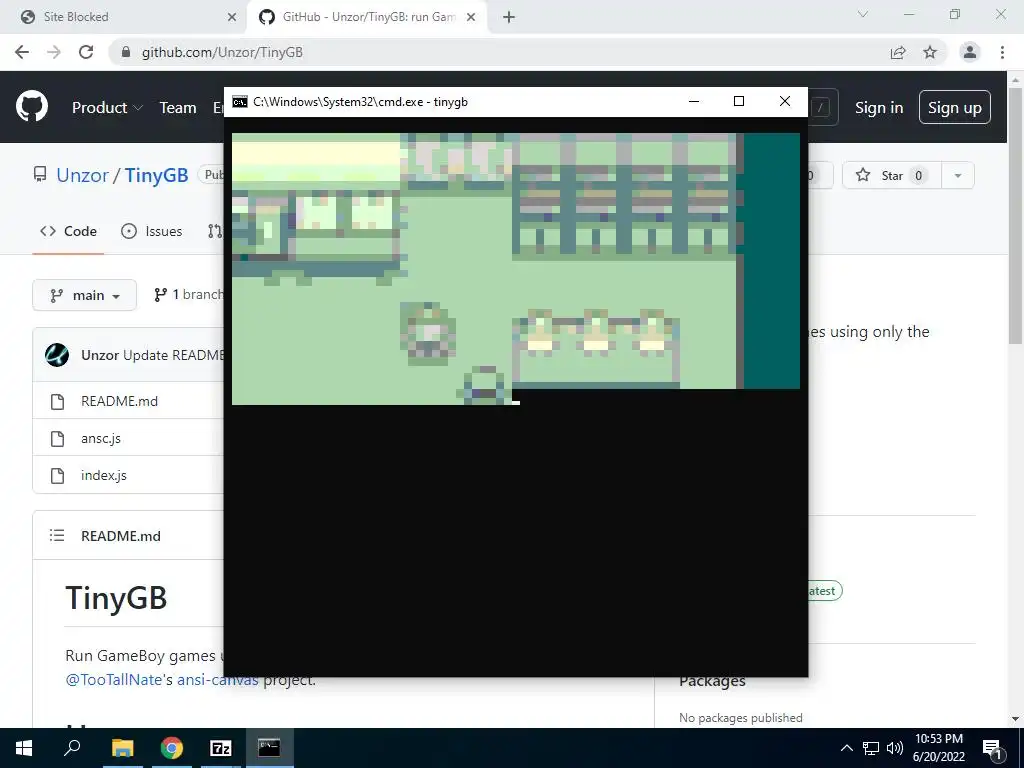
Task: Follow the @TooTallNate link
Action: 113,679
